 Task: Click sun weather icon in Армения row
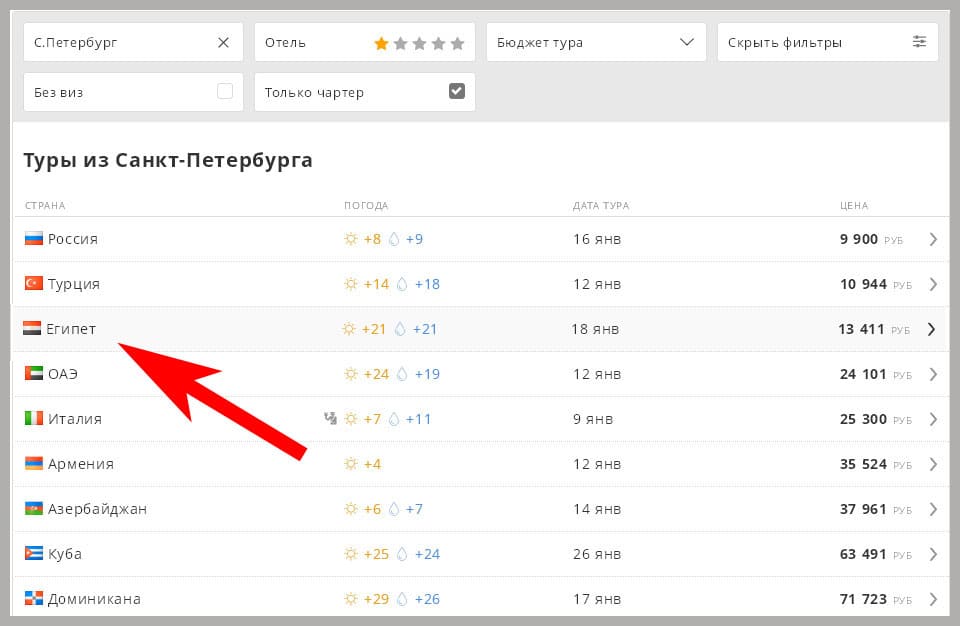tap(351, 464)
